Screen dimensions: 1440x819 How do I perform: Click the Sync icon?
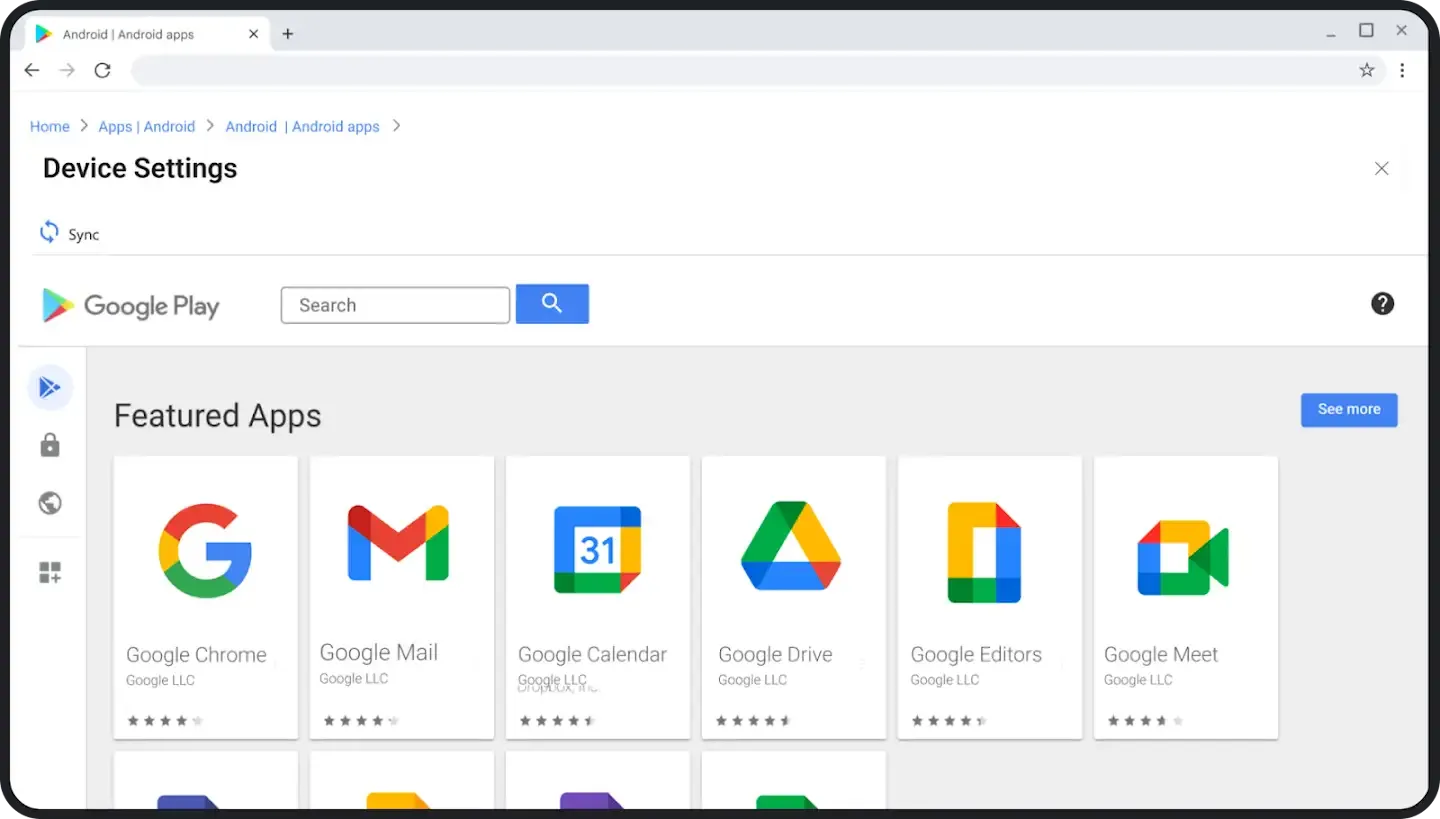pyautogui.click(x=49, y=231)
